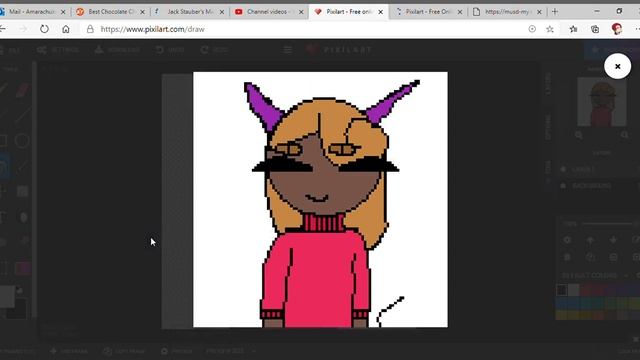Click the dimmed Settings menu in Pixilart
The height and width of the screenshot is (360, 640).
58,50
